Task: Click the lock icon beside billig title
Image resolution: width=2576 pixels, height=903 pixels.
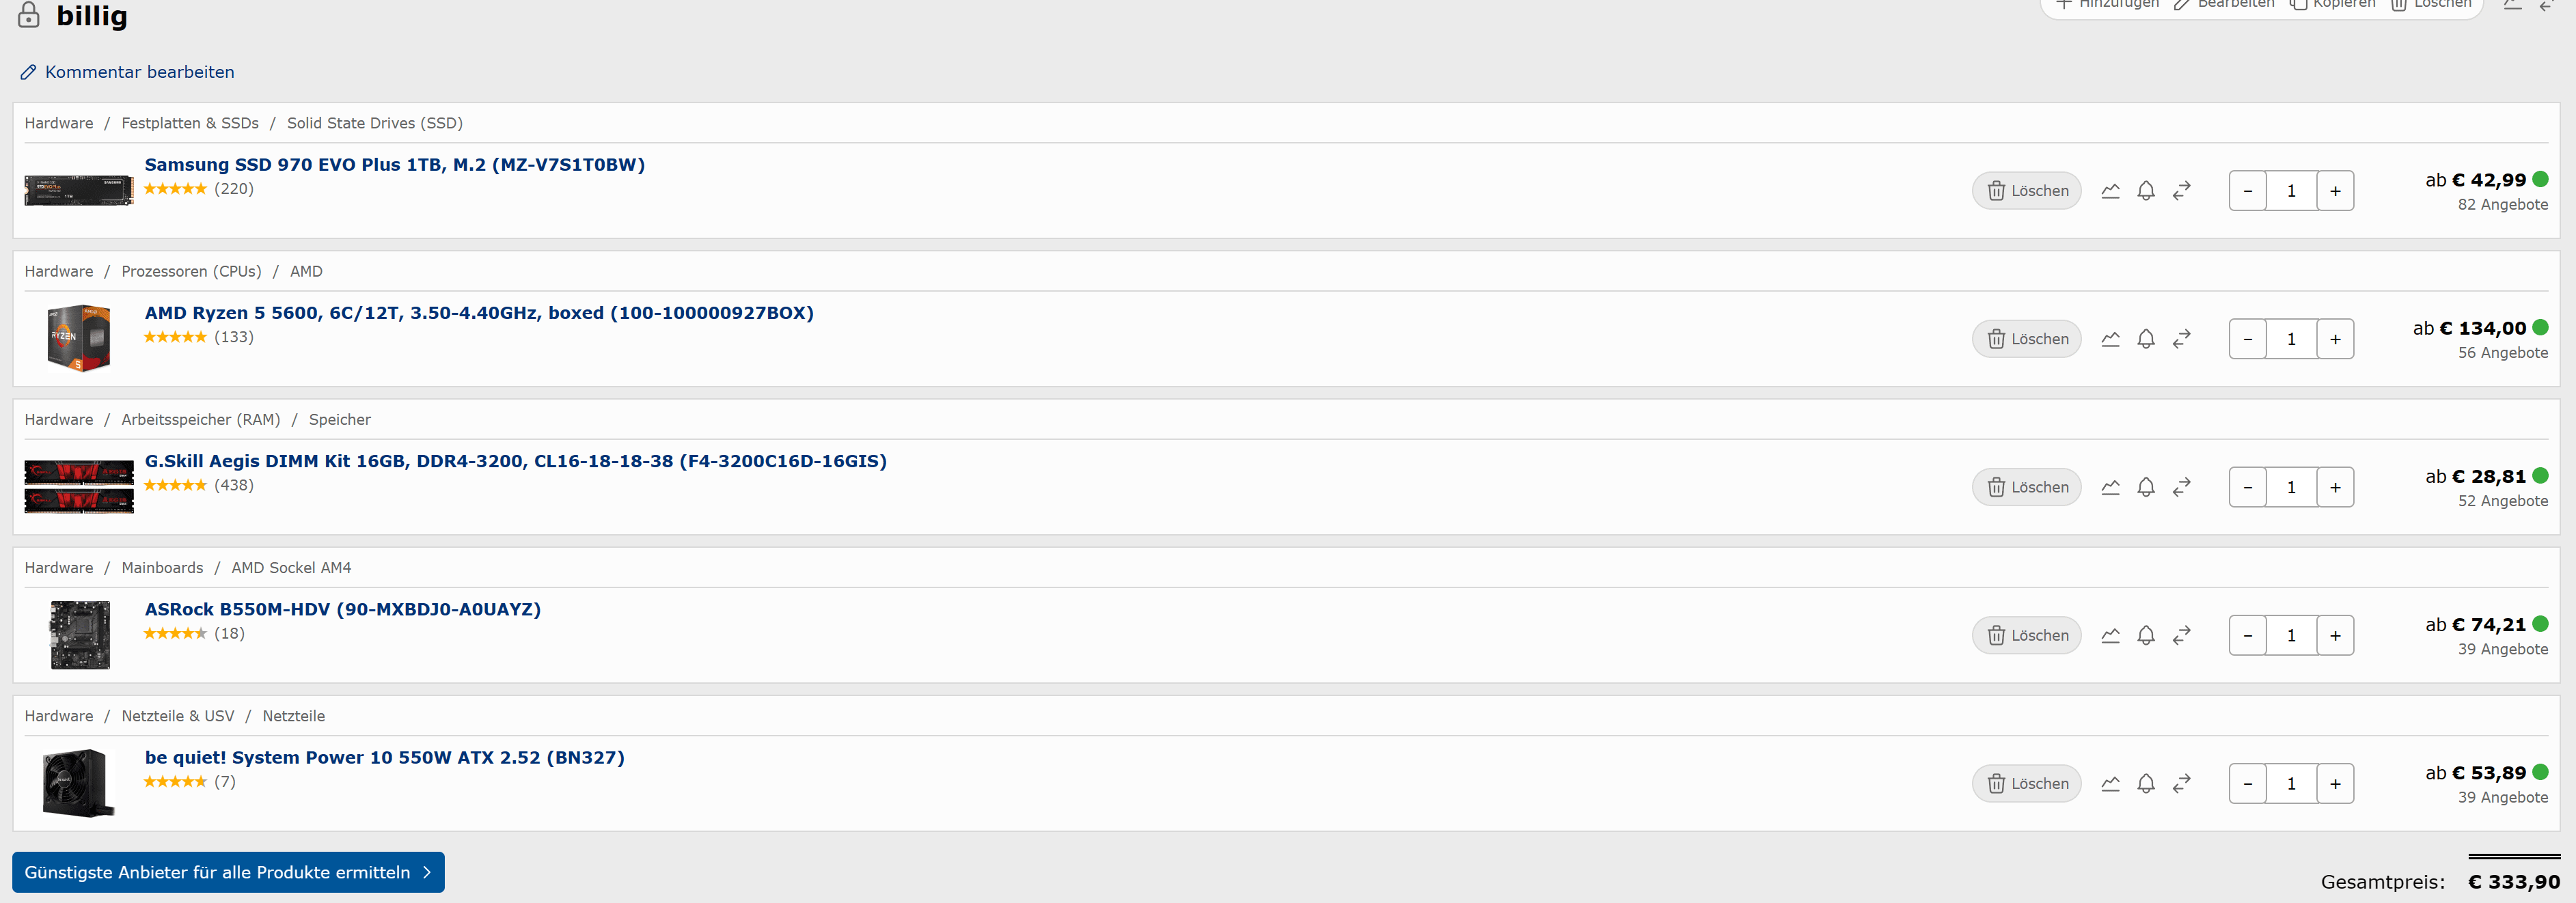Action: pyautogui.click(x=29, y=14)
